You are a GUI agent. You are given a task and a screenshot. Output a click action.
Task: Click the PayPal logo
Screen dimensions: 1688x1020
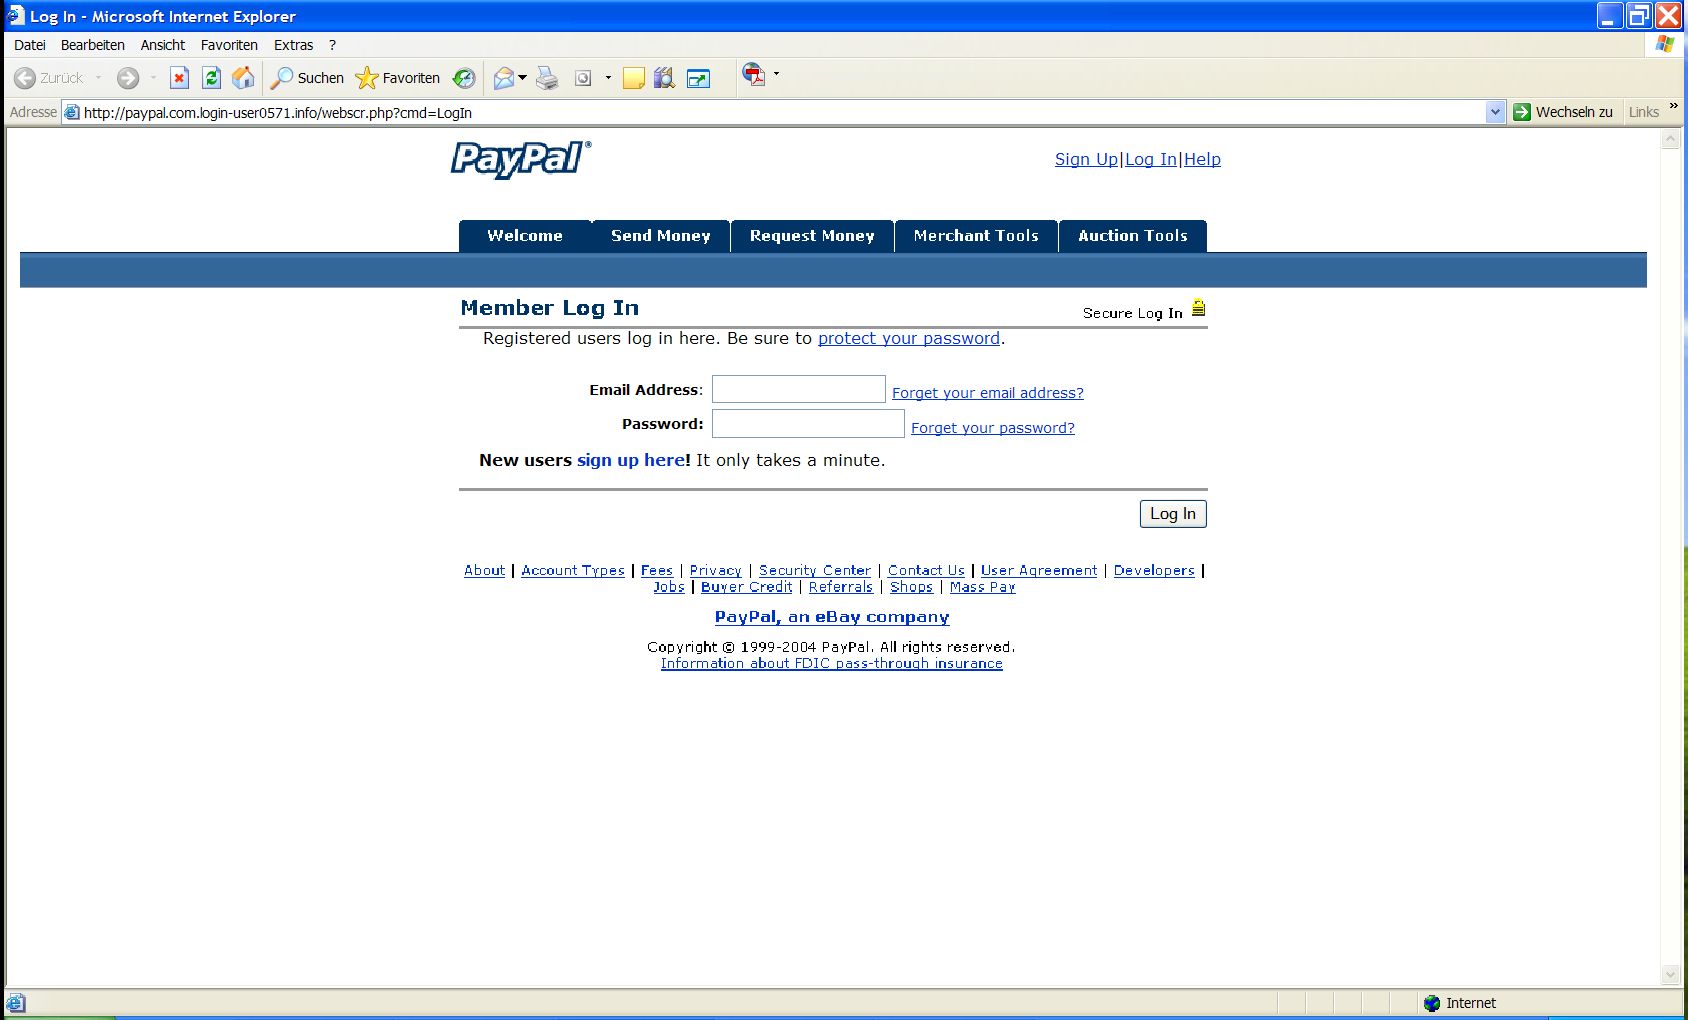point(521,159)
